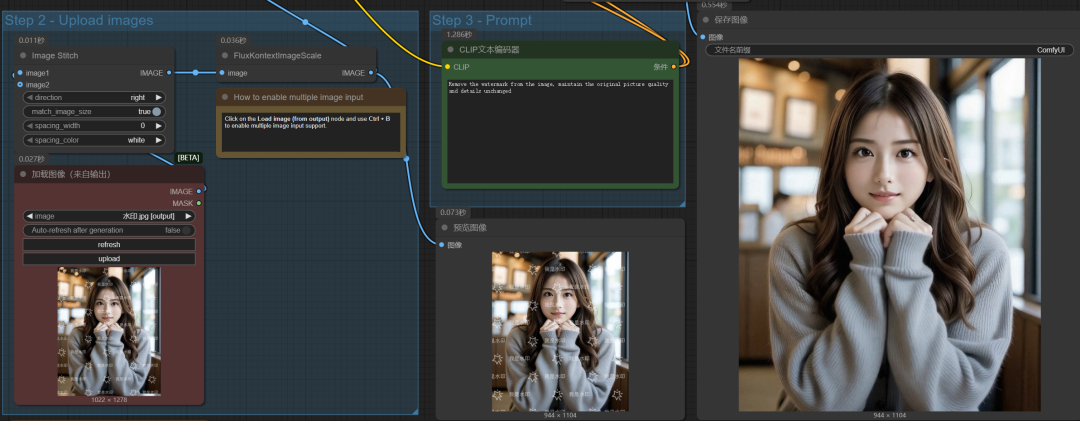
Task: Click the [BETA] badge on the load image node
Action: click(189, 158)
